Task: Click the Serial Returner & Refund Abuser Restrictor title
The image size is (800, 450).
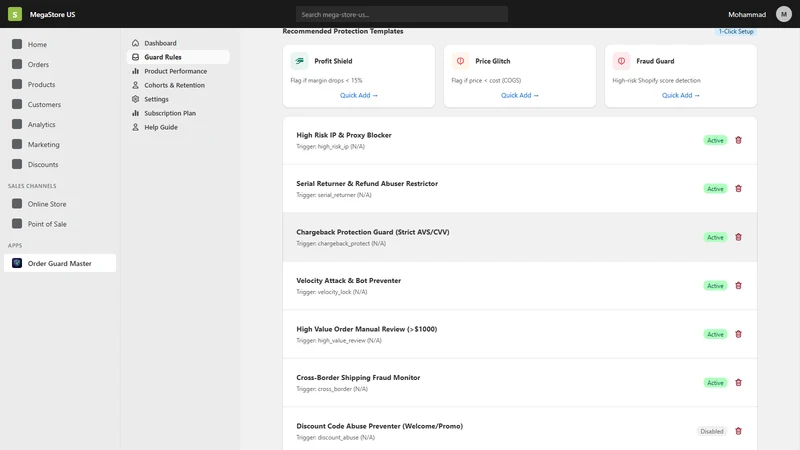Action: tap(367, 184)
